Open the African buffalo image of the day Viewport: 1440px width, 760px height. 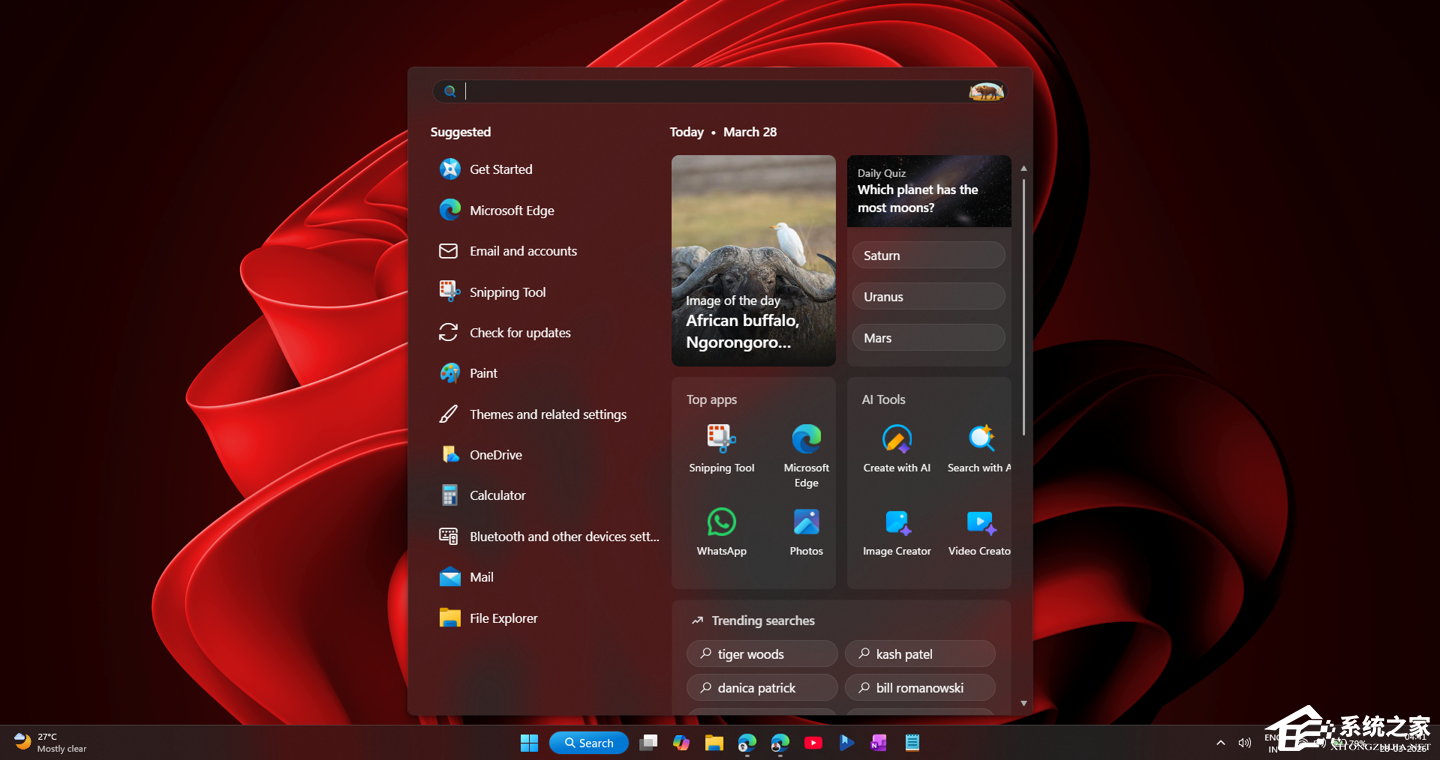(754, 260)
